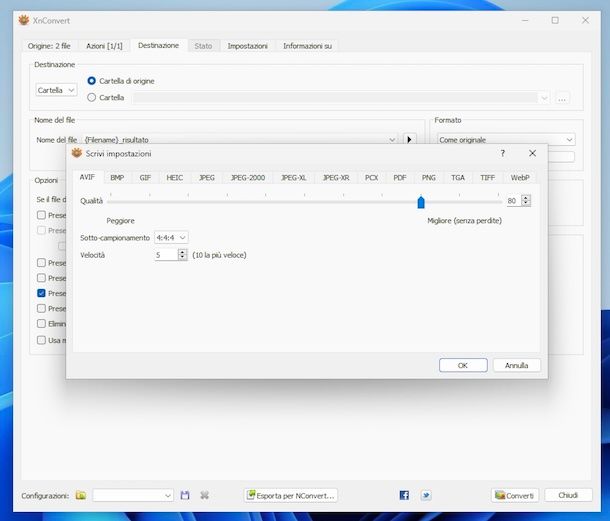610x521 pixels.
Task: Open the Configurazioni dropdown
Action: 133,495
